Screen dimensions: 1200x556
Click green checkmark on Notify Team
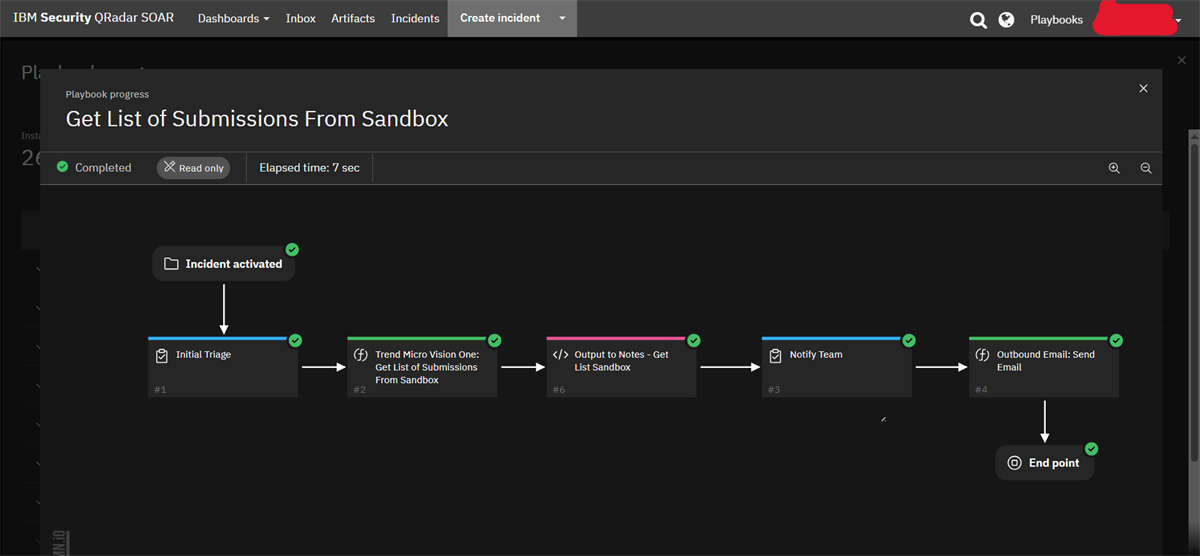click(909, 340)
